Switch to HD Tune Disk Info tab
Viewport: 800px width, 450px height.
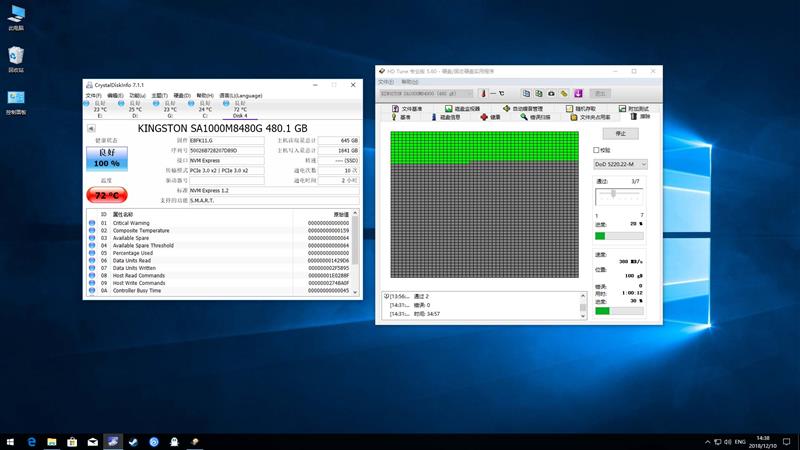(445, 117)
